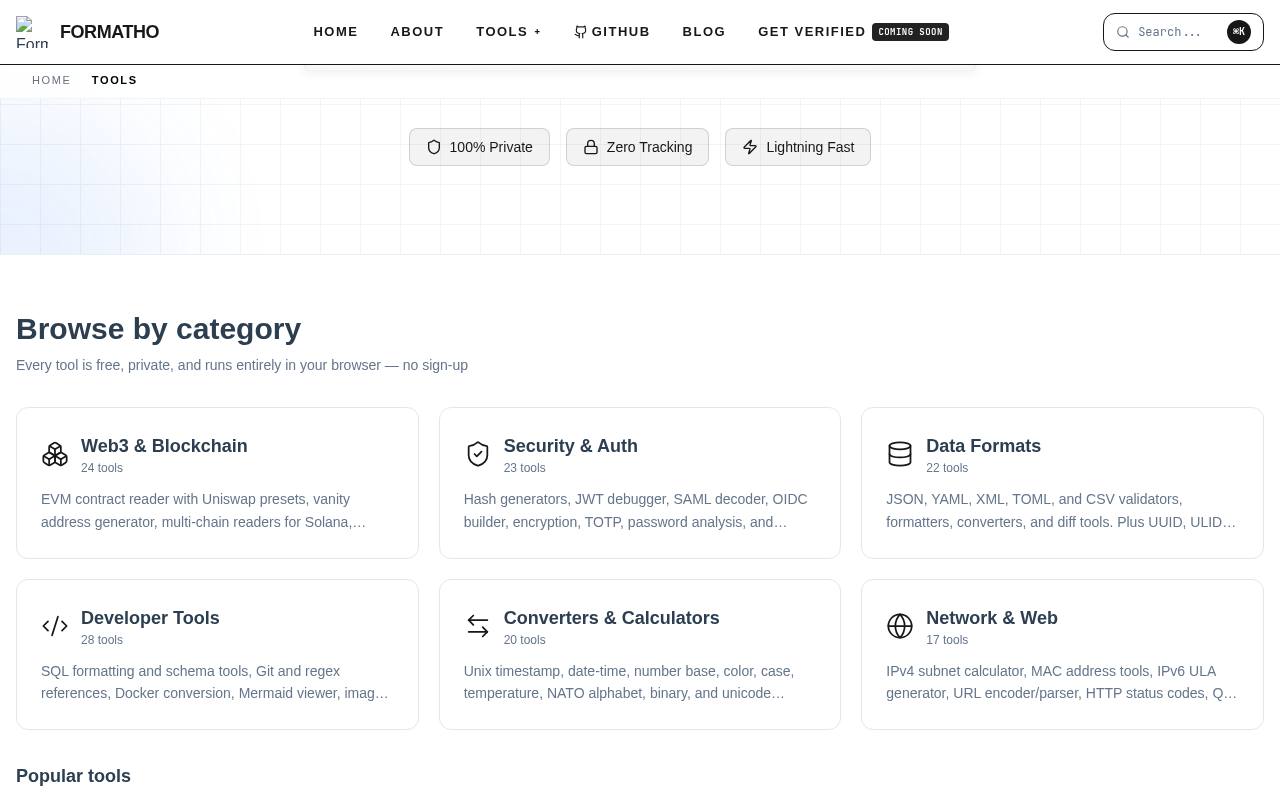Click the "22 tools" count text
1280x800 pixels.
pyautogui.click(x=947, y=468)
